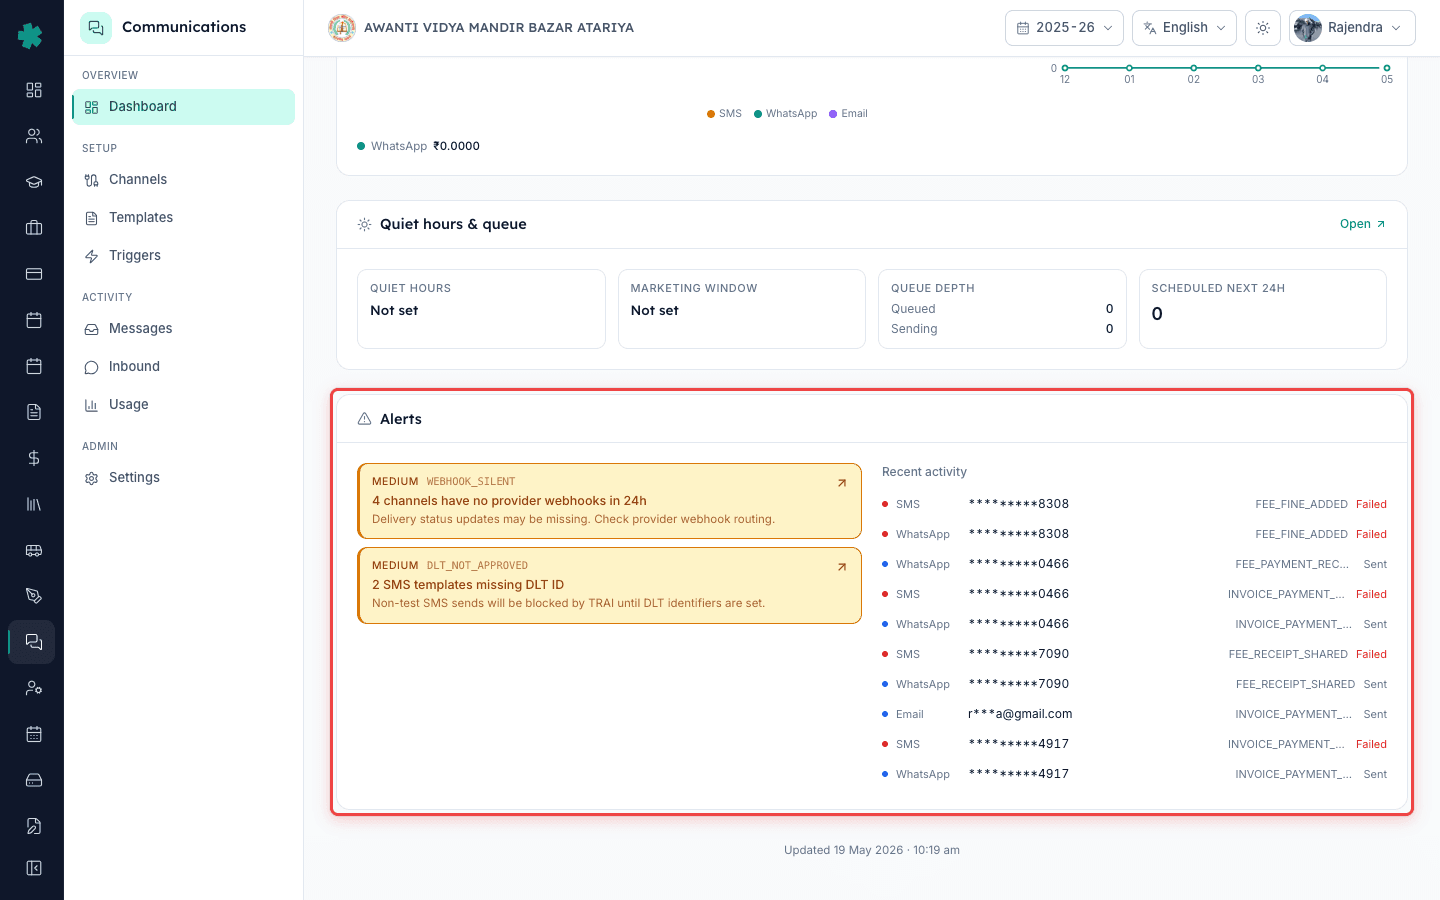Click the SMS FEE_RECEIPT_SHARED failed row
1440x900 pixels.
tap(1134, 654)
